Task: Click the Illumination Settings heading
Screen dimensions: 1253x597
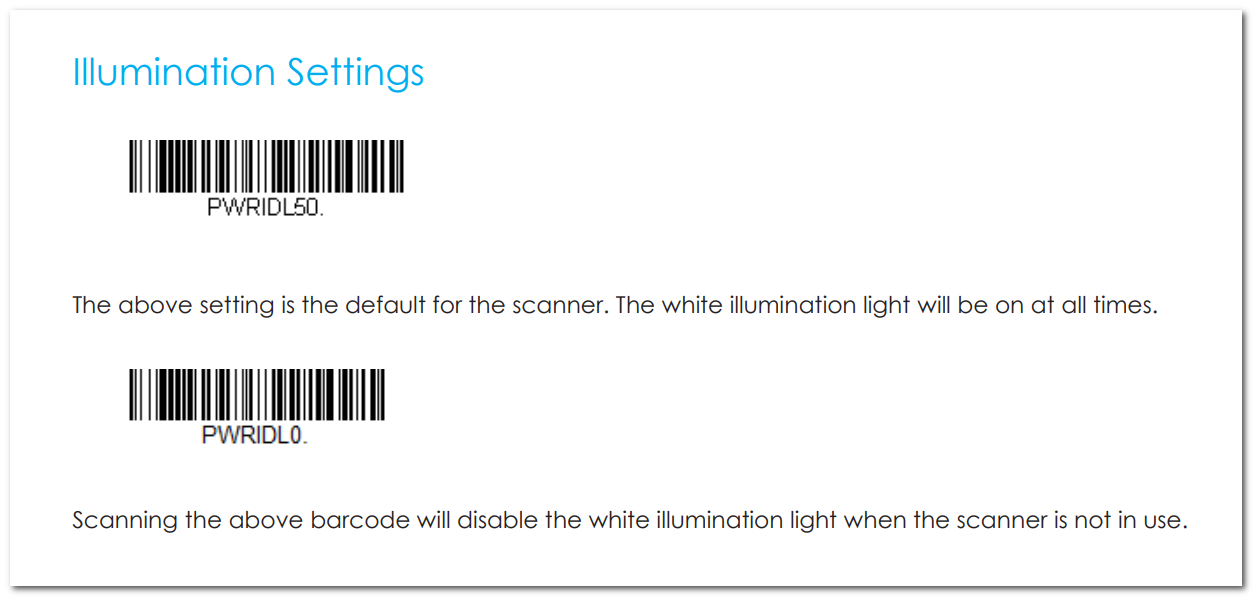Action: (248, 73)
